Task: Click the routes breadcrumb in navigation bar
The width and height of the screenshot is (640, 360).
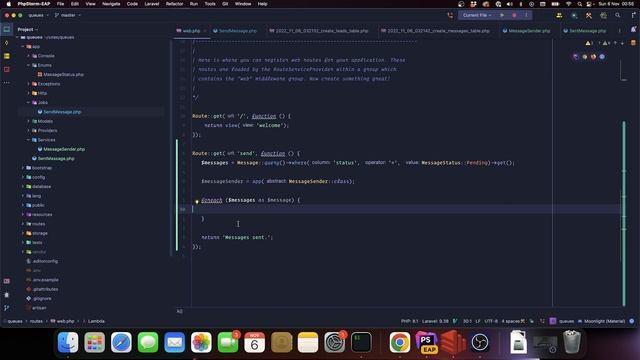Action: [x=36, y=321]
